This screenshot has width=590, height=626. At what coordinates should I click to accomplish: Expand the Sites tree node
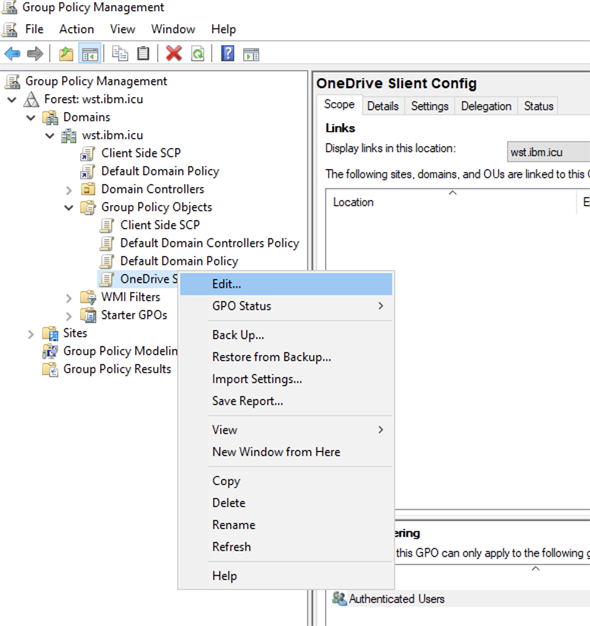(31, 334)
